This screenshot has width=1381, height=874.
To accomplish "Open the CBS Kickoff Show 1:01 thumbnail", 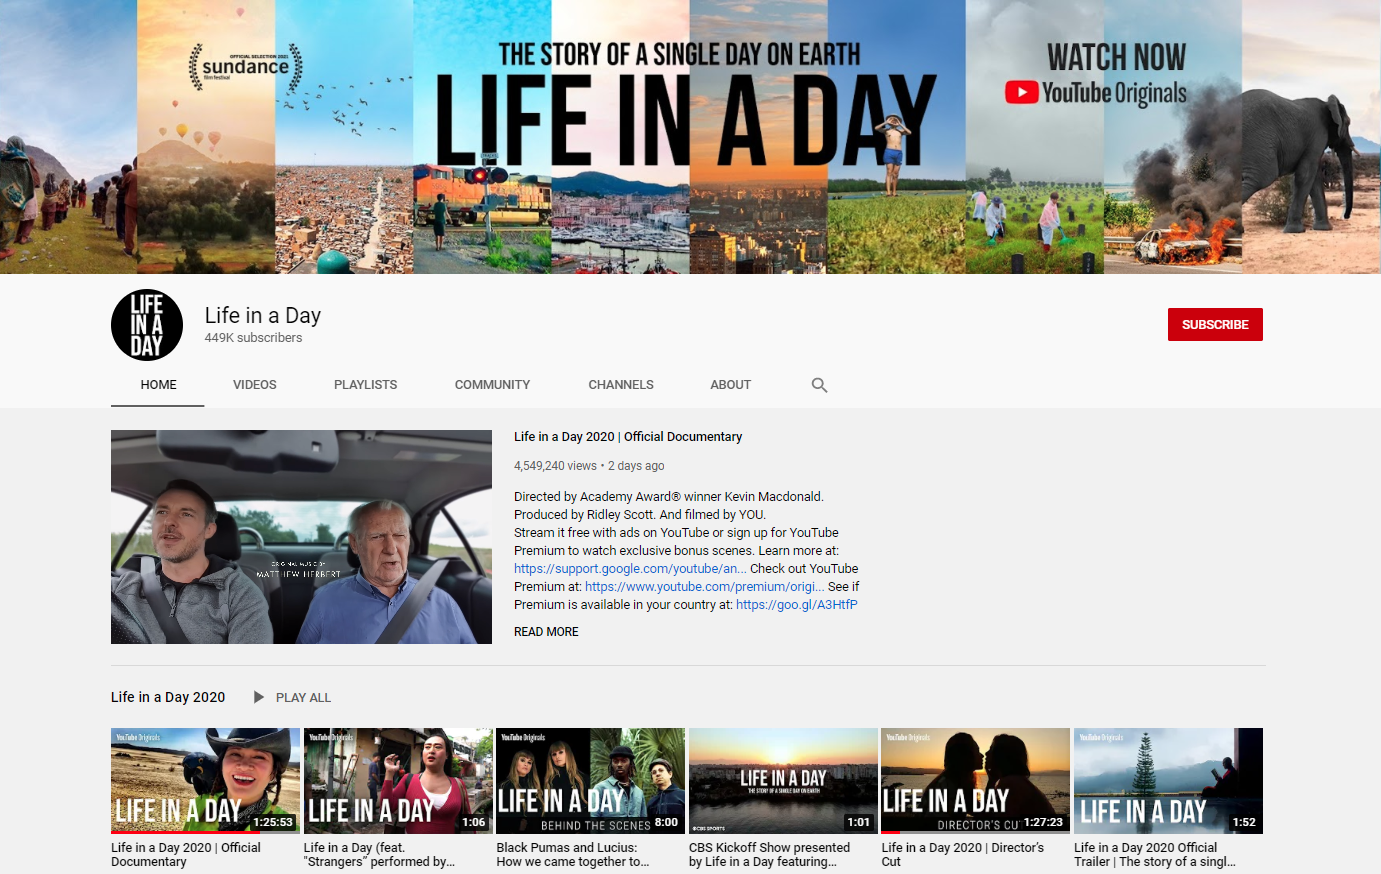I will [x=784, y=781].
